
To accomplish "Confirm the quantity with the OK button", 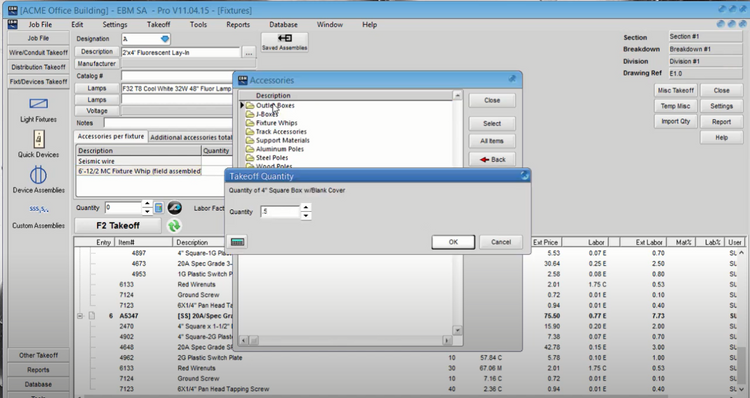I will click(453, 242).
